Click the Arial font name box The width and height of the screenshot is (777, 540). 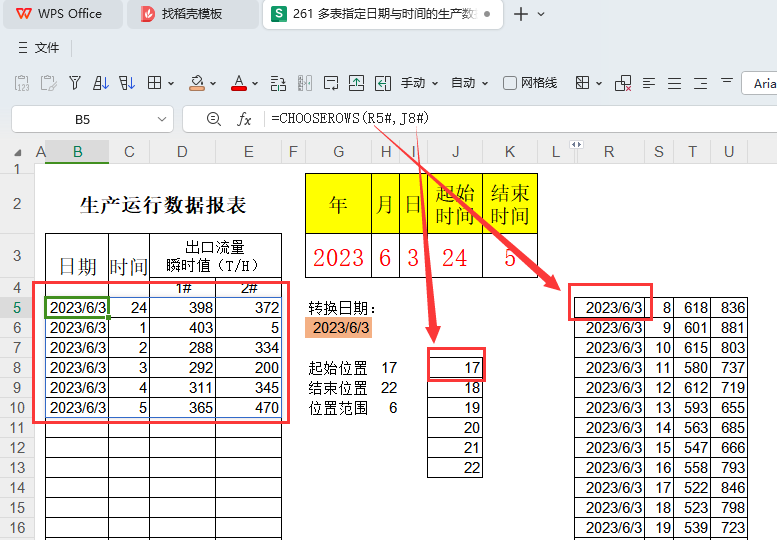coord(759,83)
